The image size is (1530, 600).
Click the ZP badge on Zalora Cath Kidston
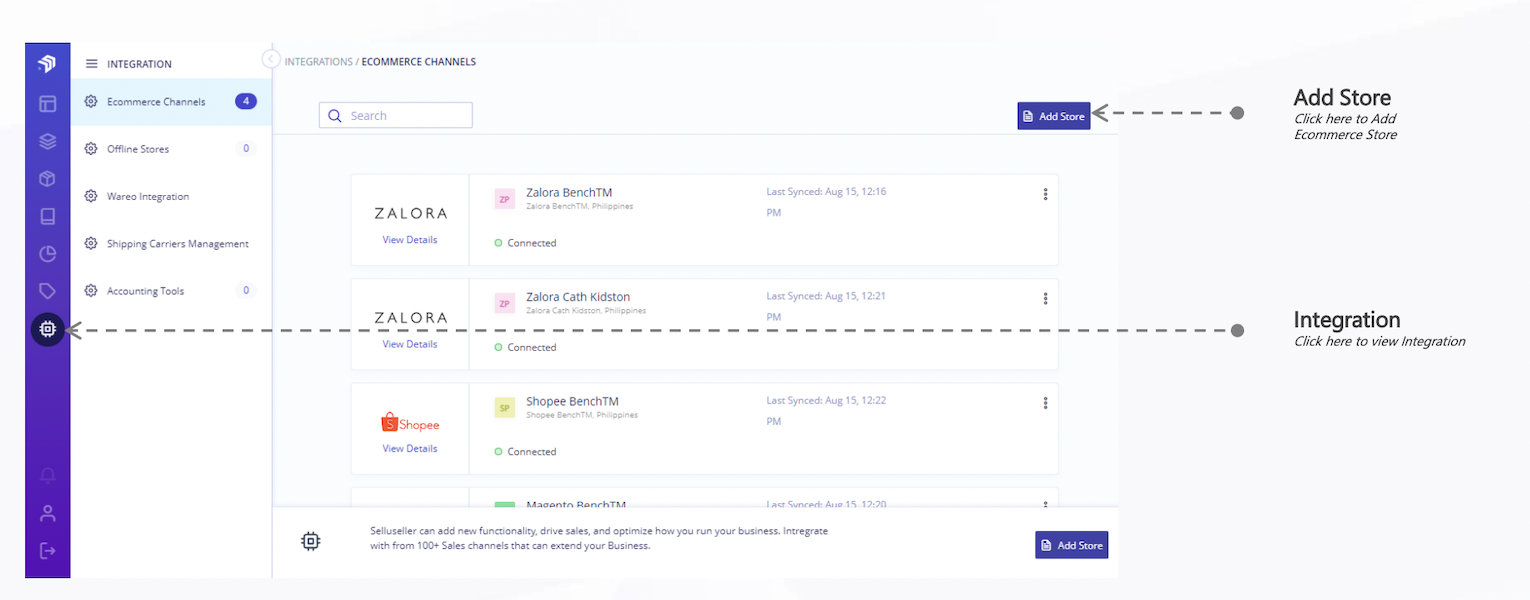(505, 303)
